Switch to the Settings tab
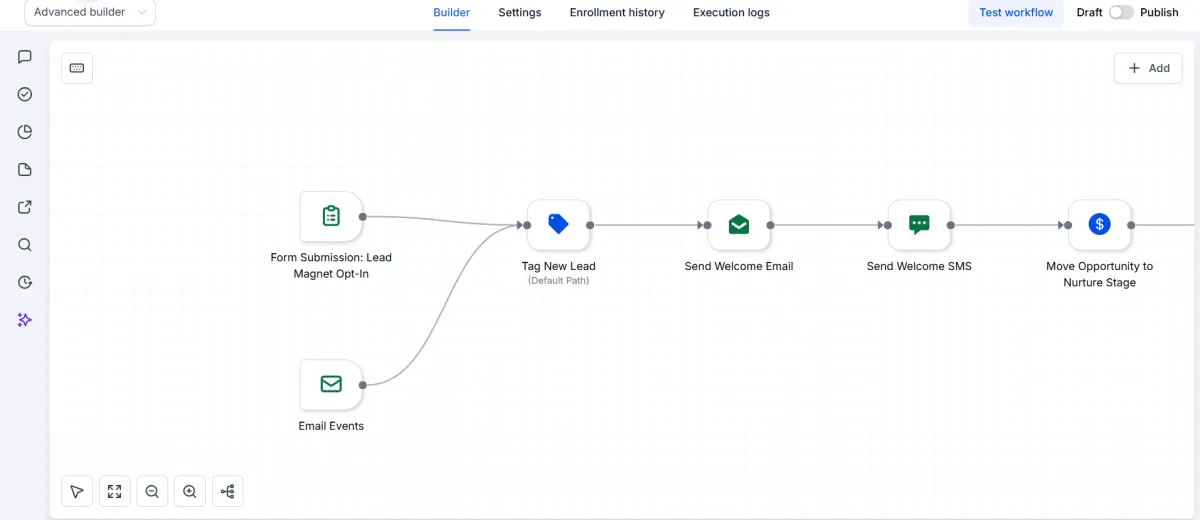The height and width of the screenshot is (520, 1200). click(x=520, y=13)
